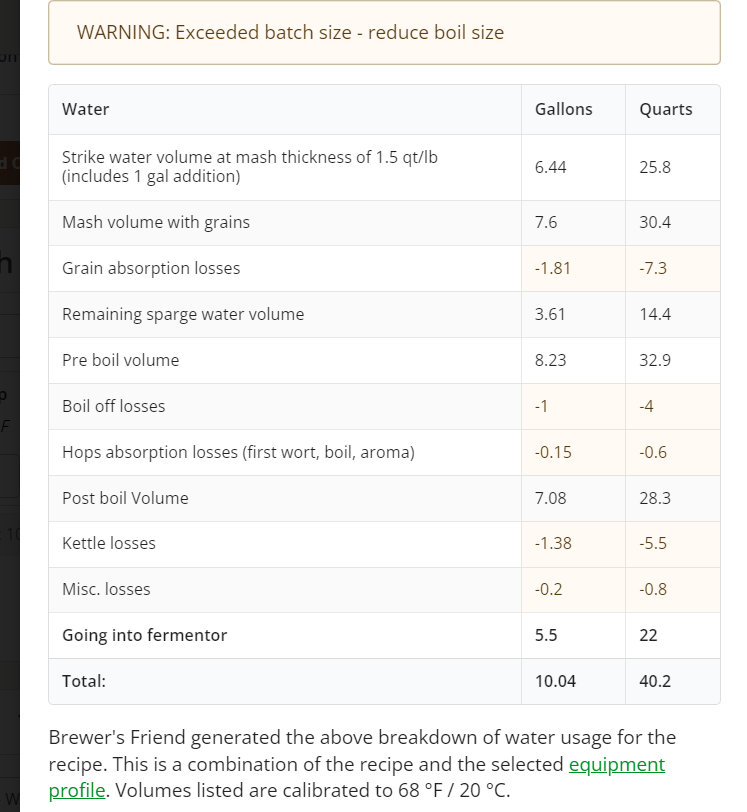
Task: Click the batch size warning banner
Action: coord(384,32)
